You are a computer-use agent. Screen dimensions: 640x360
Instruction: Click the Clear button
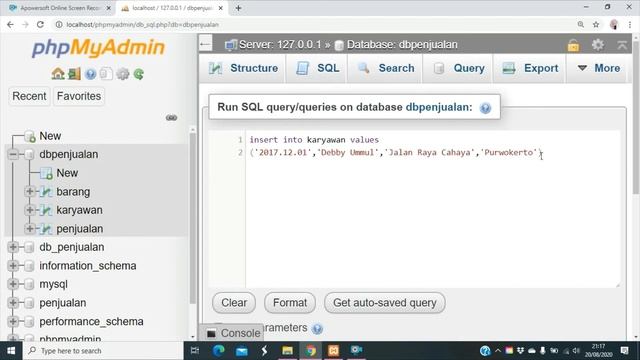[x=234, y=303]
